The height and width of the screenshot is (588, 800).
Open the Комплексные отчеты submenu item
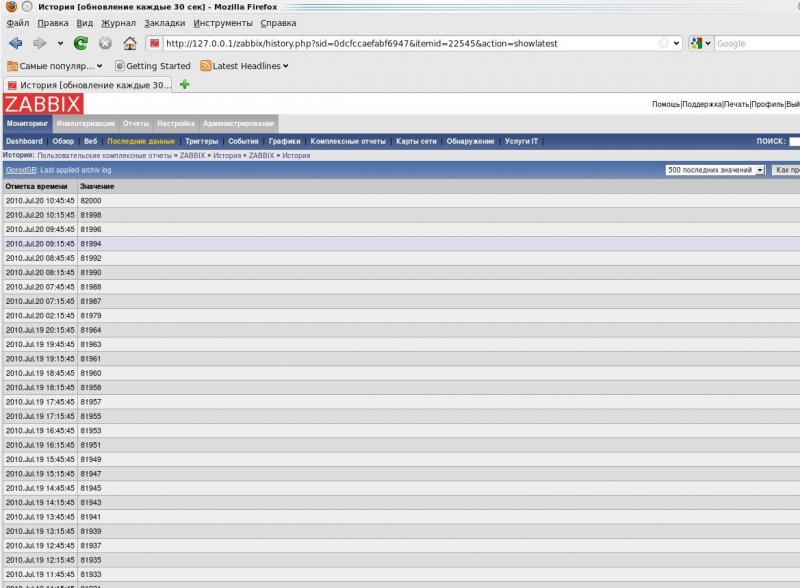(348, 141)
